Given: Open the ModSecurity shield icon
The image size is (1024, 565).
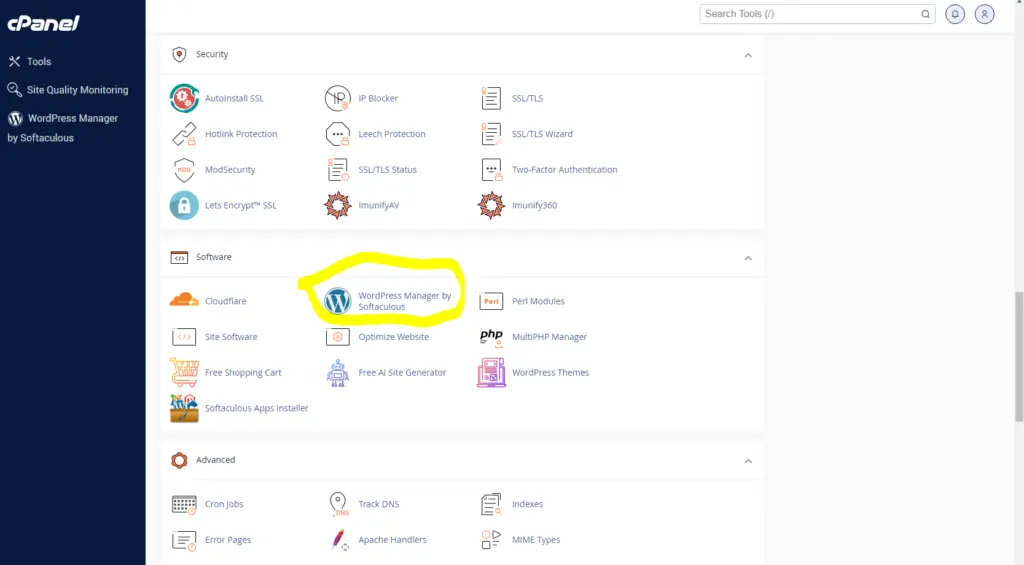Looking at the screenshot, I should (184, 170).
